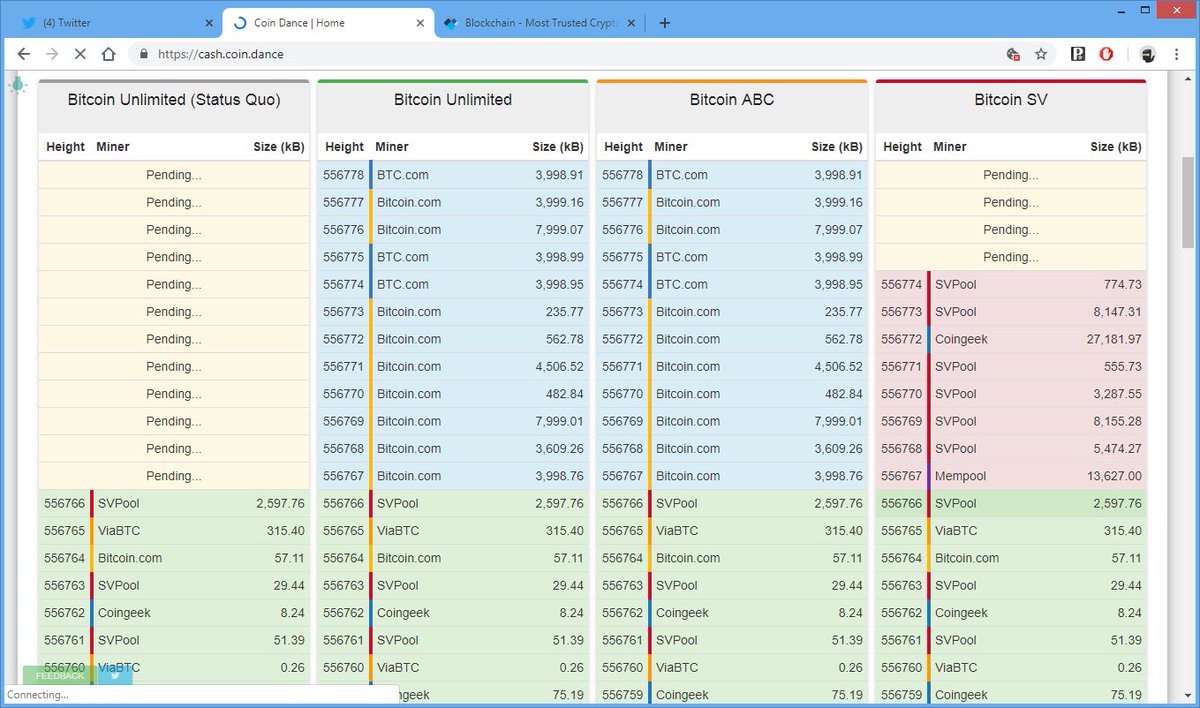
Task: Switch to the Blockchain - Most Trusted tab
Action: tap(540, 23)
